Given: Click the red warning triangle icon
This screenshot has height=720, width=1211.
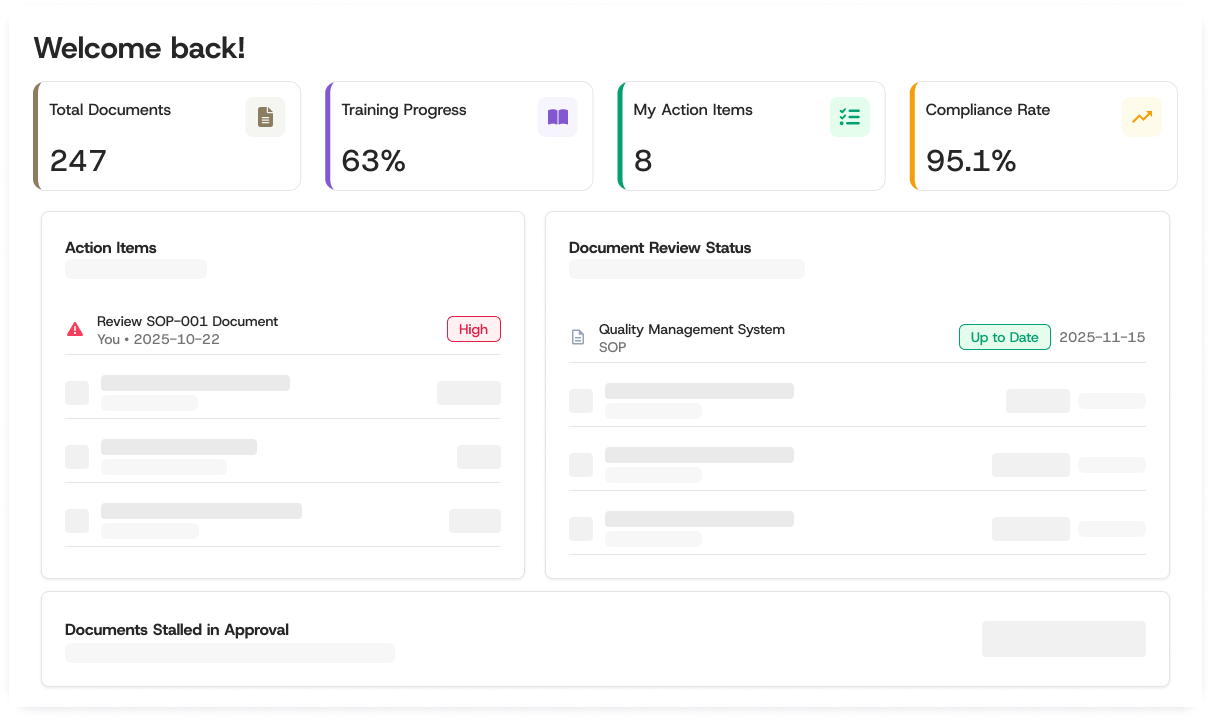Looking at the screenshot, I should coord(75,329).
